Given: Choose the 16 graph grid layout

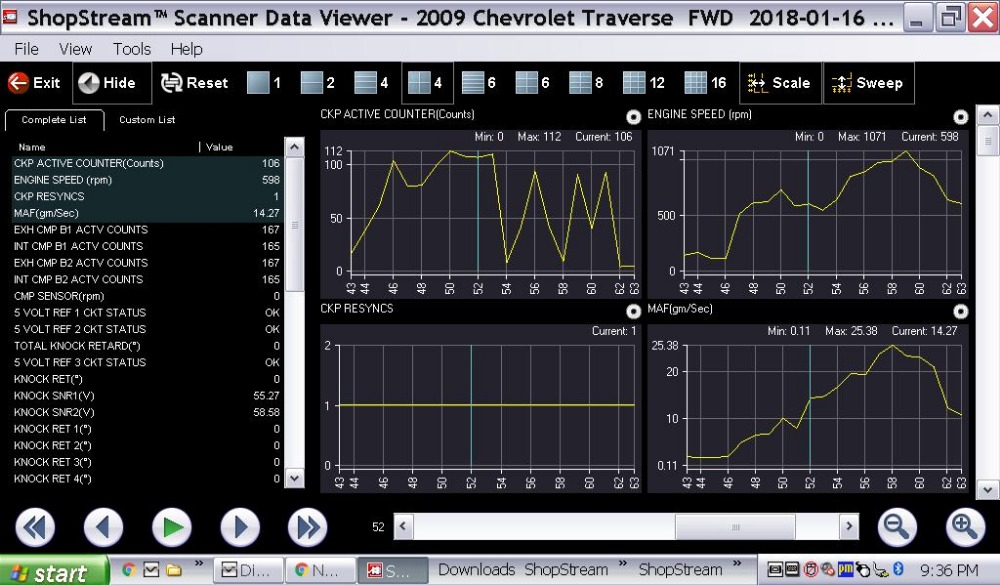Looking at the screenshot, I should coord(705,83).
